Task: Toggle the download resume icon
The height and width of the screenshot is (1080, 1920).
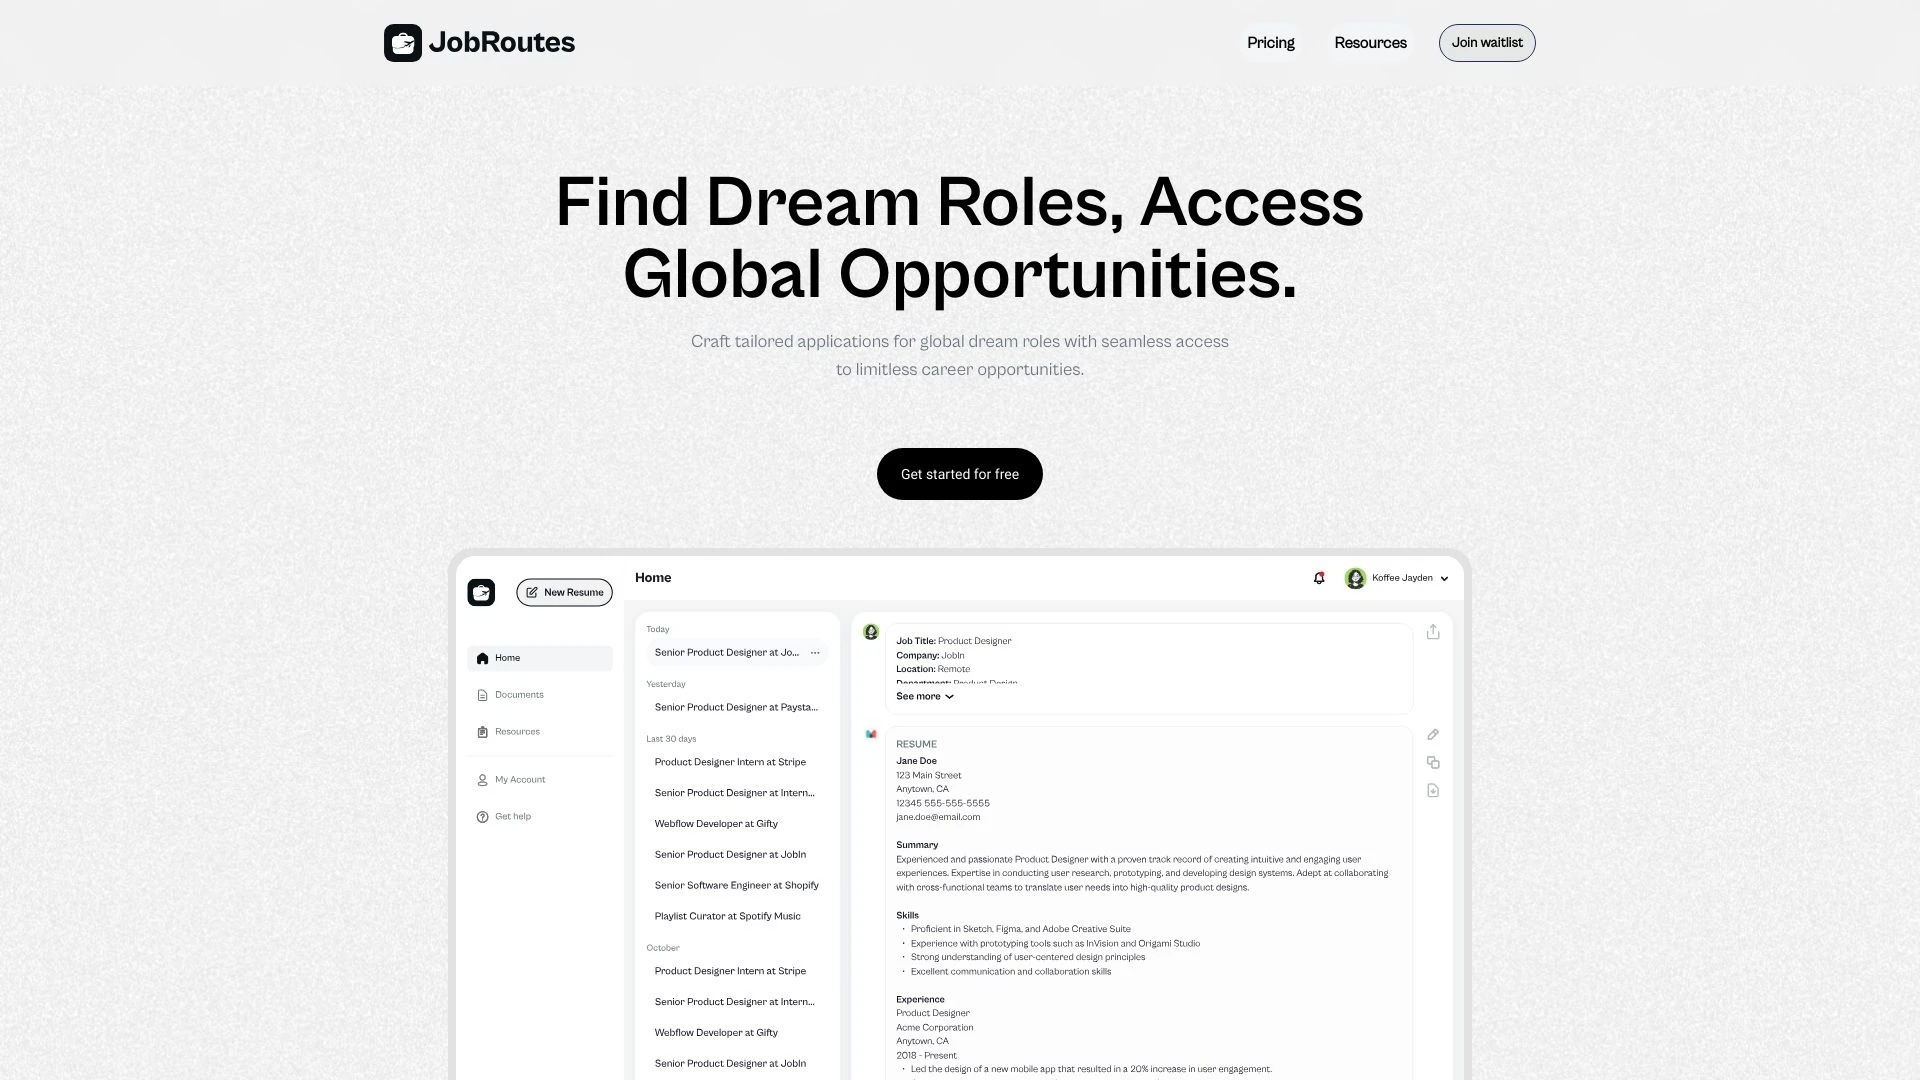Action: 1433,791
